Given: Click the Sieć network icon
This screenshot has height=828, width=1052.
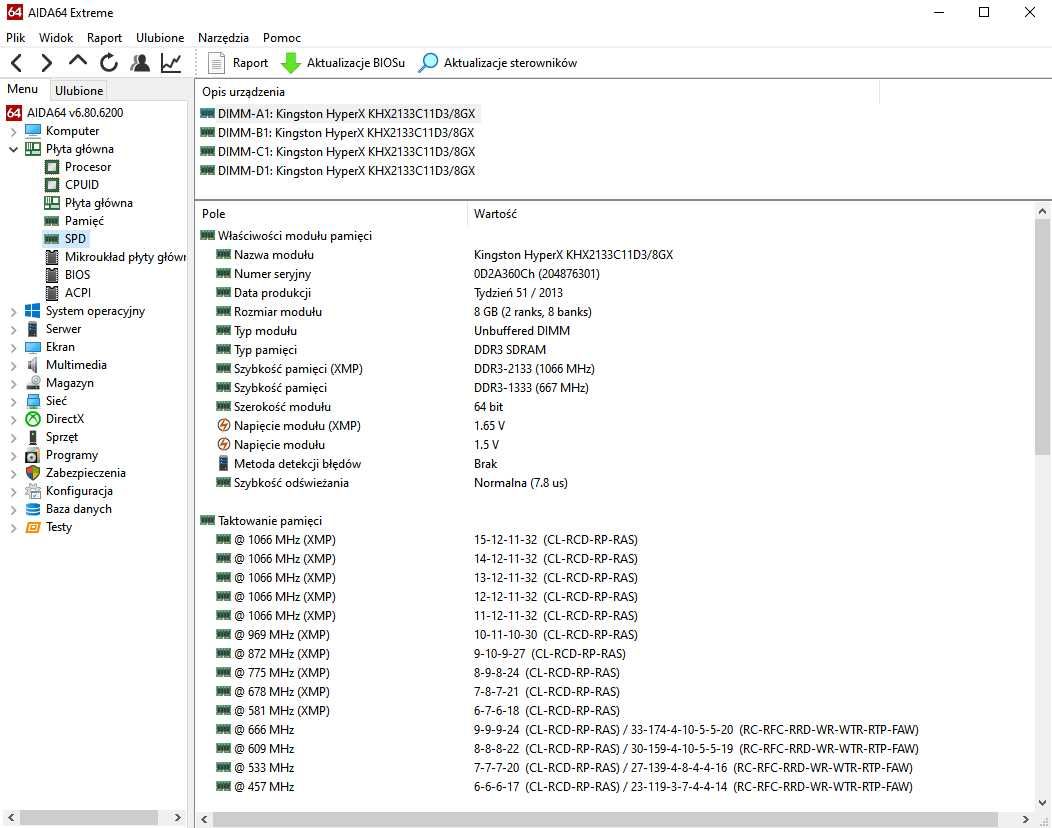Looking at the screenshot, I should (33, 401).
